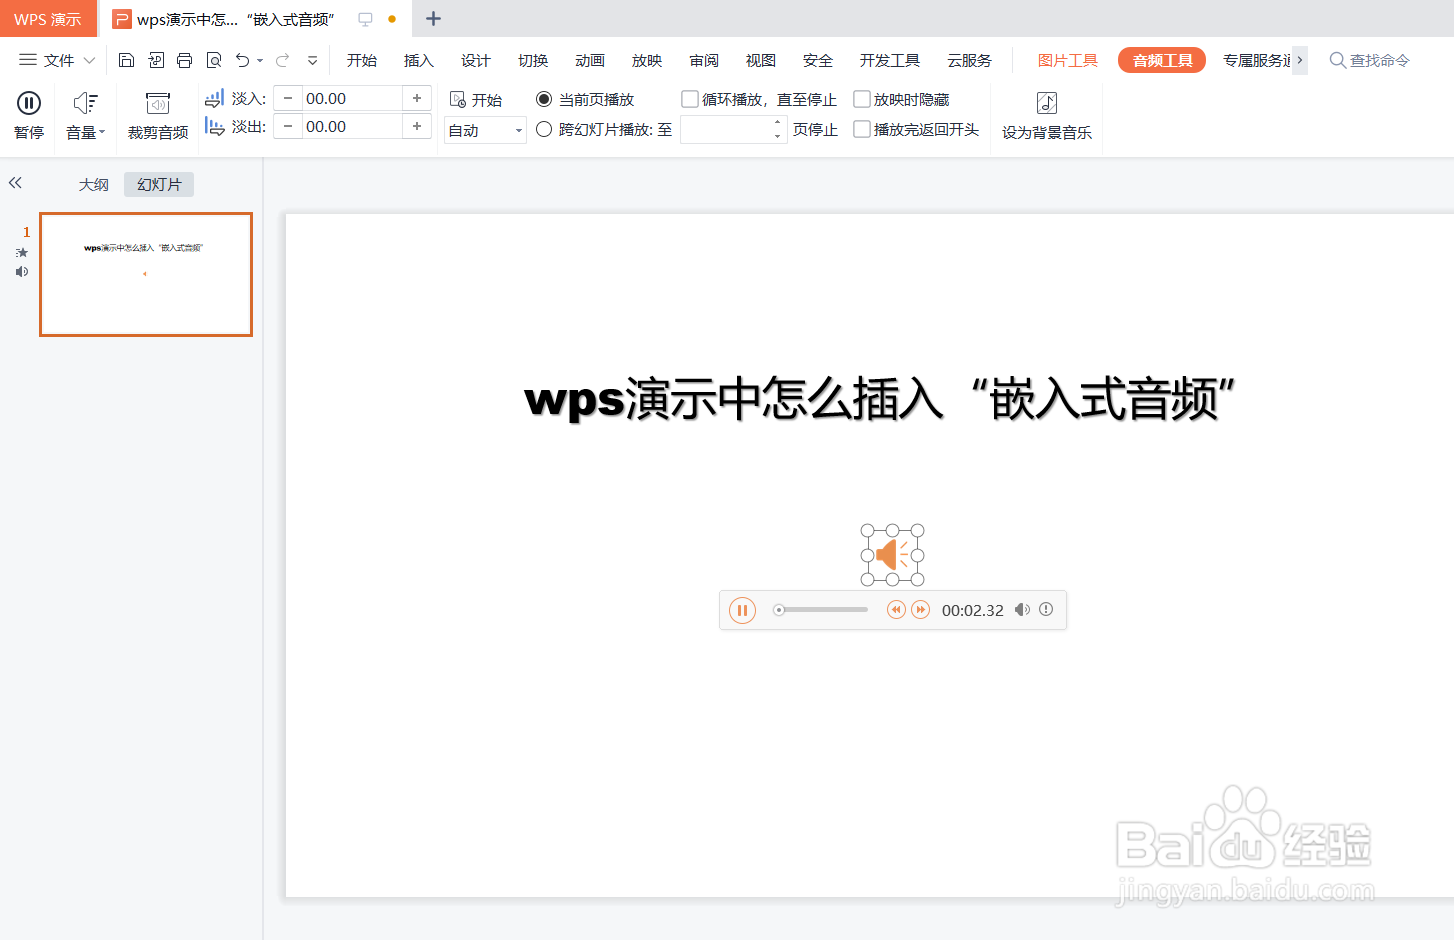Click the animation star icon beside slide 1
The height and width of the screenshot is (940, 1454).
pos(22,253)
